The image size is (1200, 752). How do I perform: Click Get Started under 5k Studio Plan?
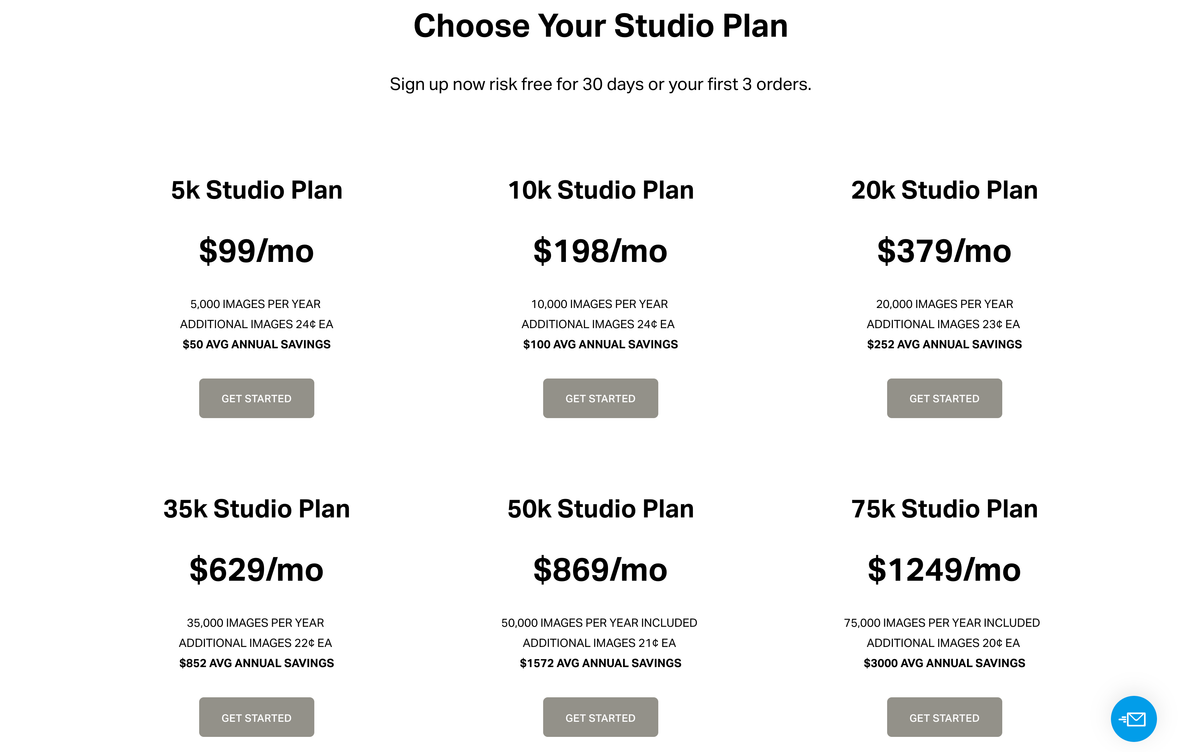point(256,398)
